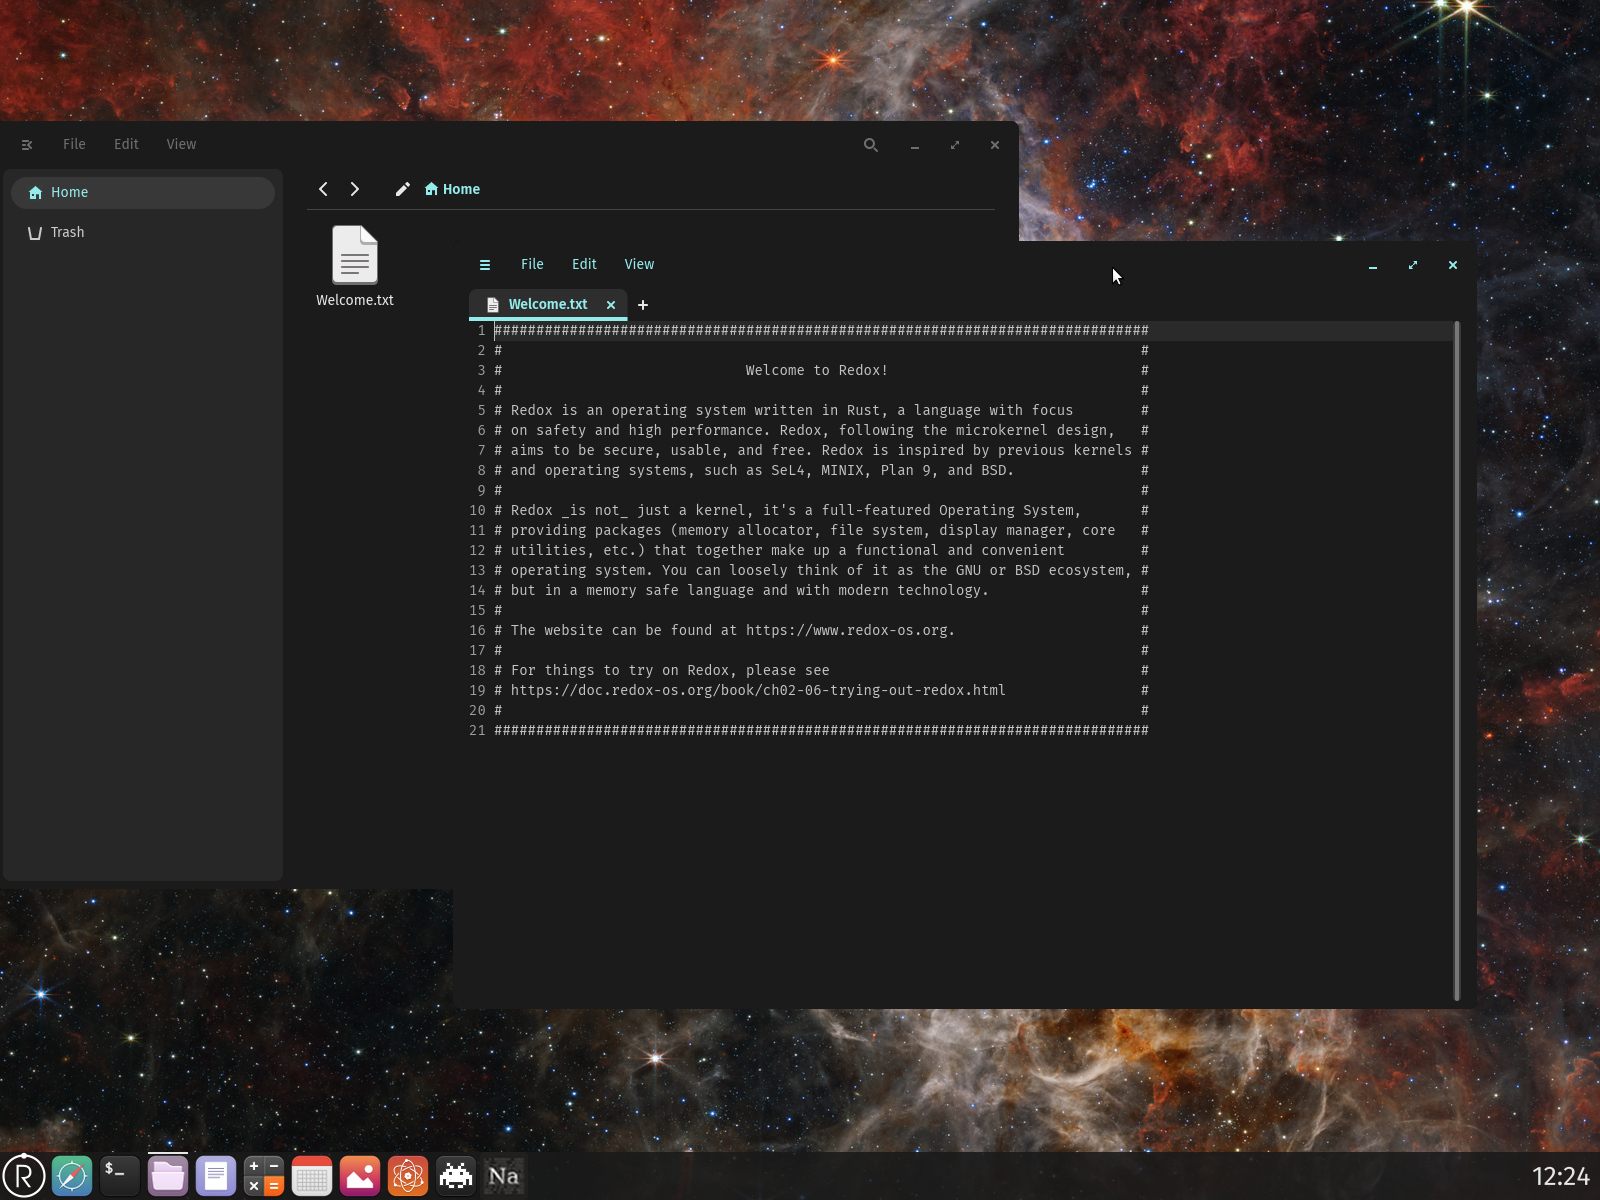Open the calculator from the taskbar

(264, 1176)
